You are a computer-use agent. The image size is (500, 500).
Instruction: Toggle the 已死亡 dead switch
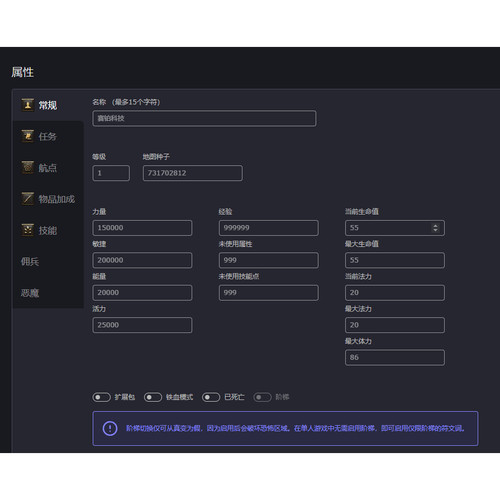(211, 397)
